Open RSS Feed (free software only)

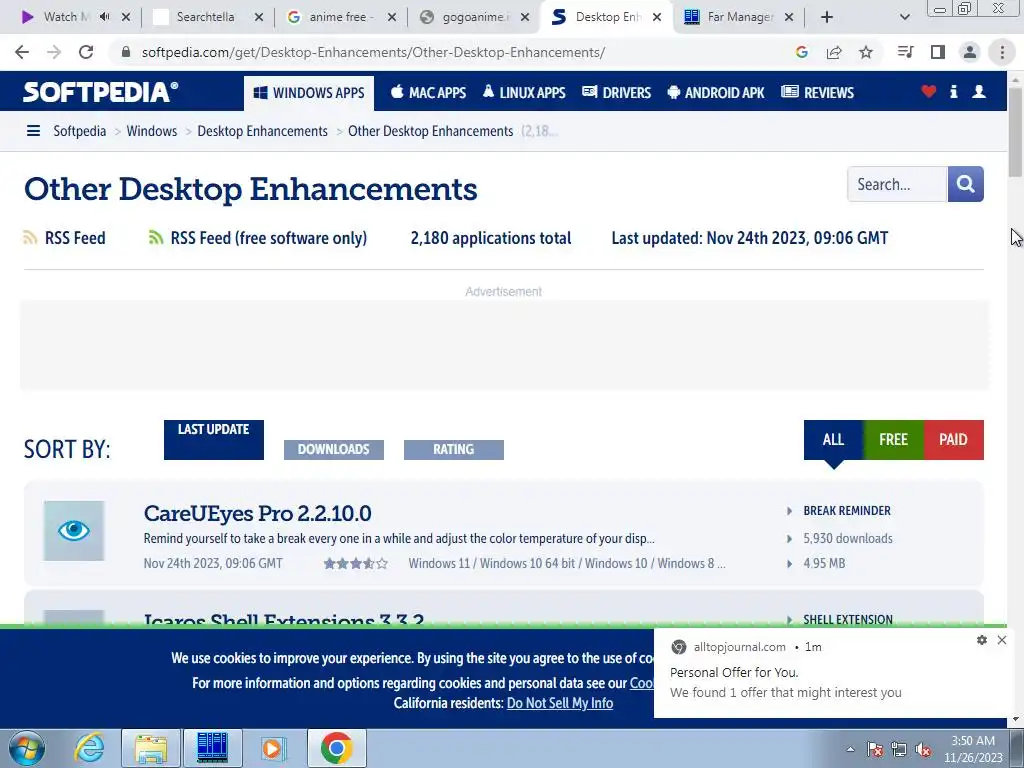258,238
